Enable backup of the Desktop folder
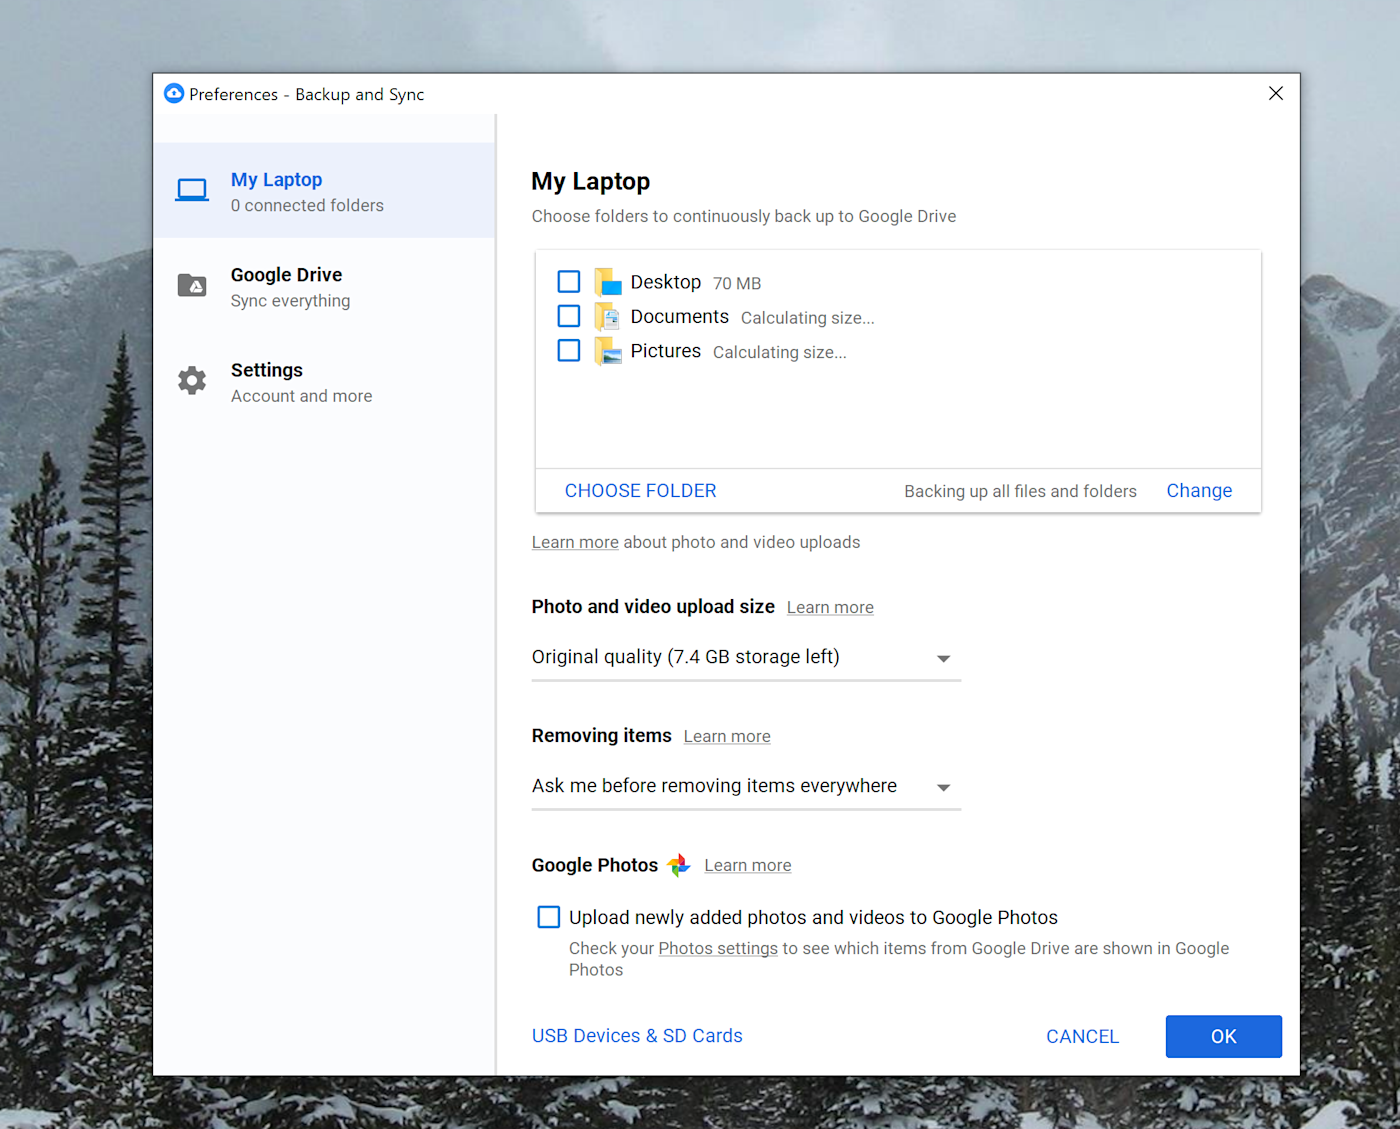 click(x=569, y=282)
